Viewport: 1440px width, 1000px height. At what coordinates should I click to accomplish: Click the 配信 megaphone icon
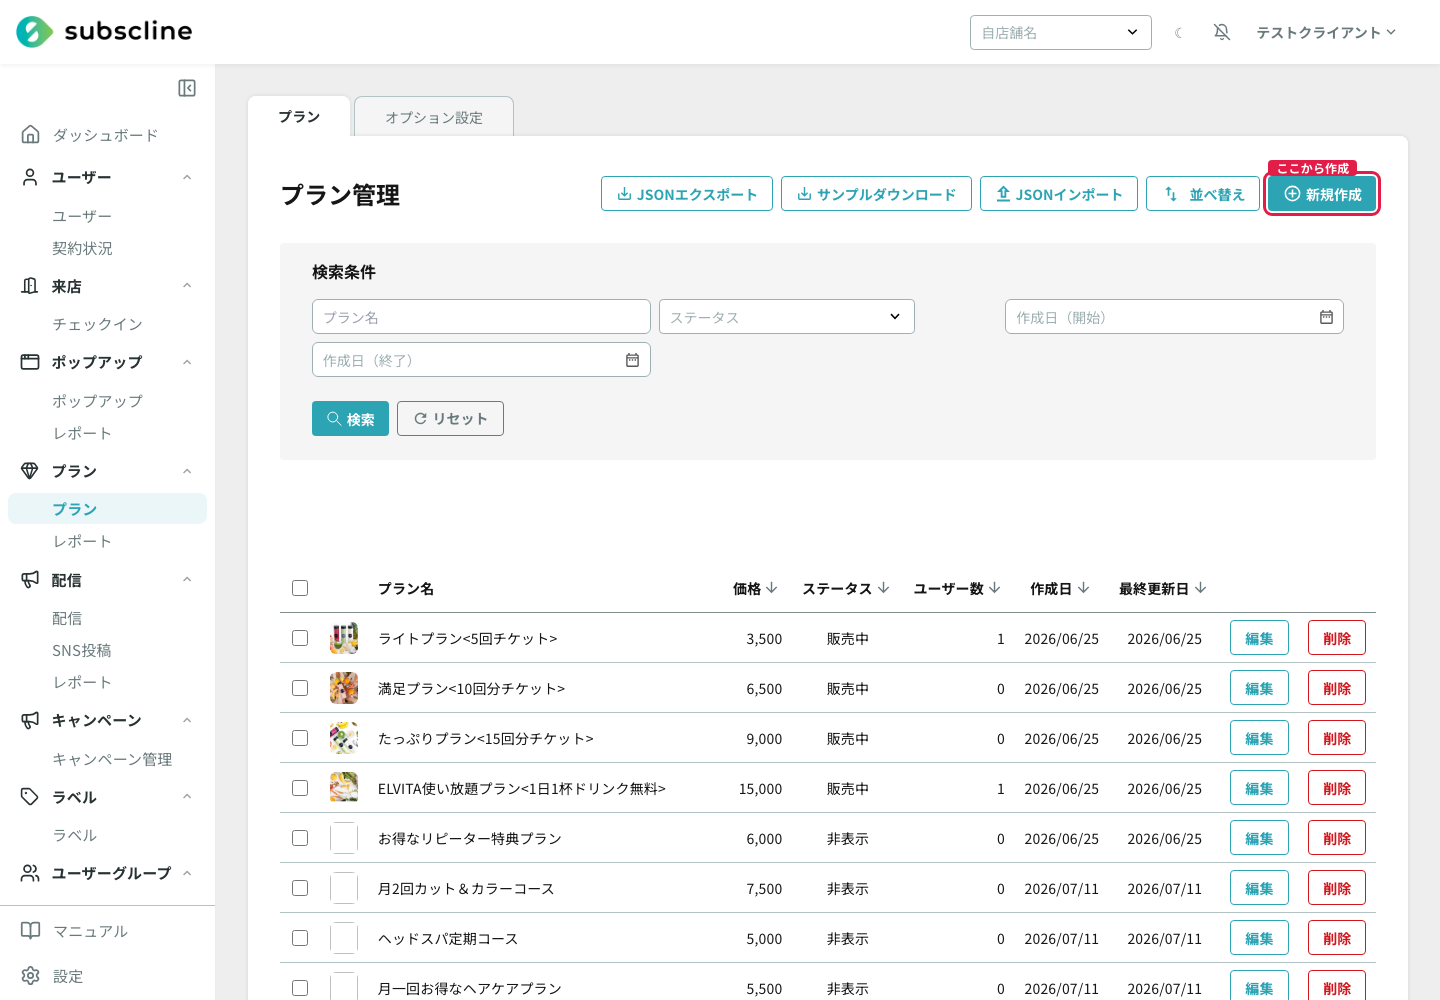pyautogui.click(x=30, y=580)
